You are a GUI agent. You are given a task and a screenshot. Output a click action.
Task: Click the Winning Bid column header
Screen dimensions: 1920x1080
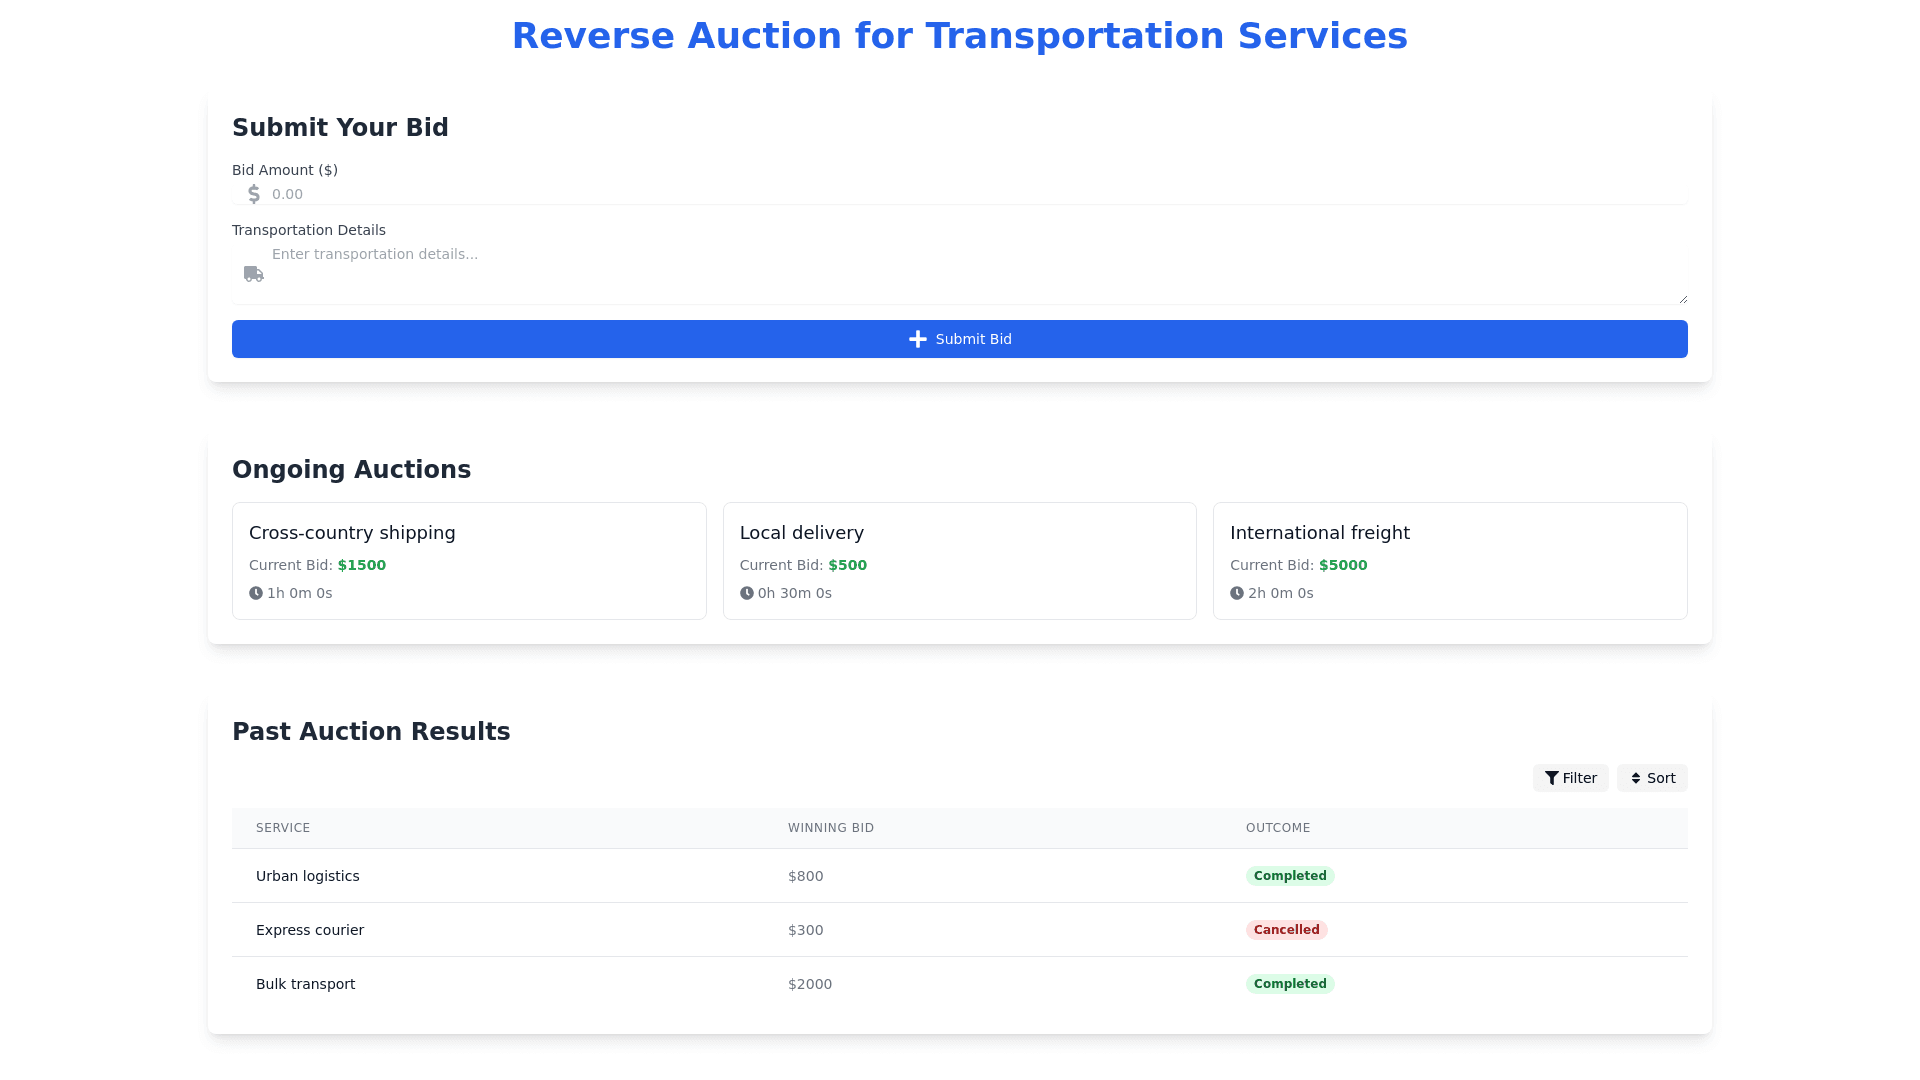[x=830, y=828]
